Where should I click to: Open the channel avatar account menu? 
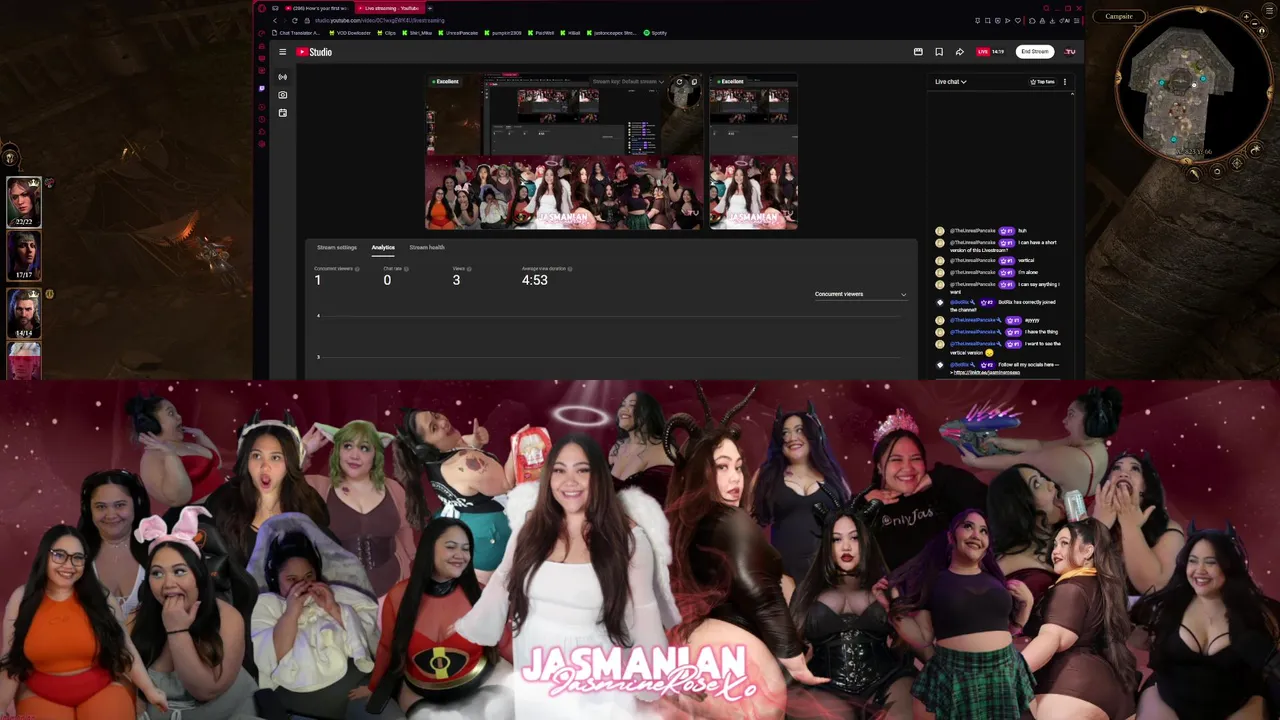(x=1070, y=52)
